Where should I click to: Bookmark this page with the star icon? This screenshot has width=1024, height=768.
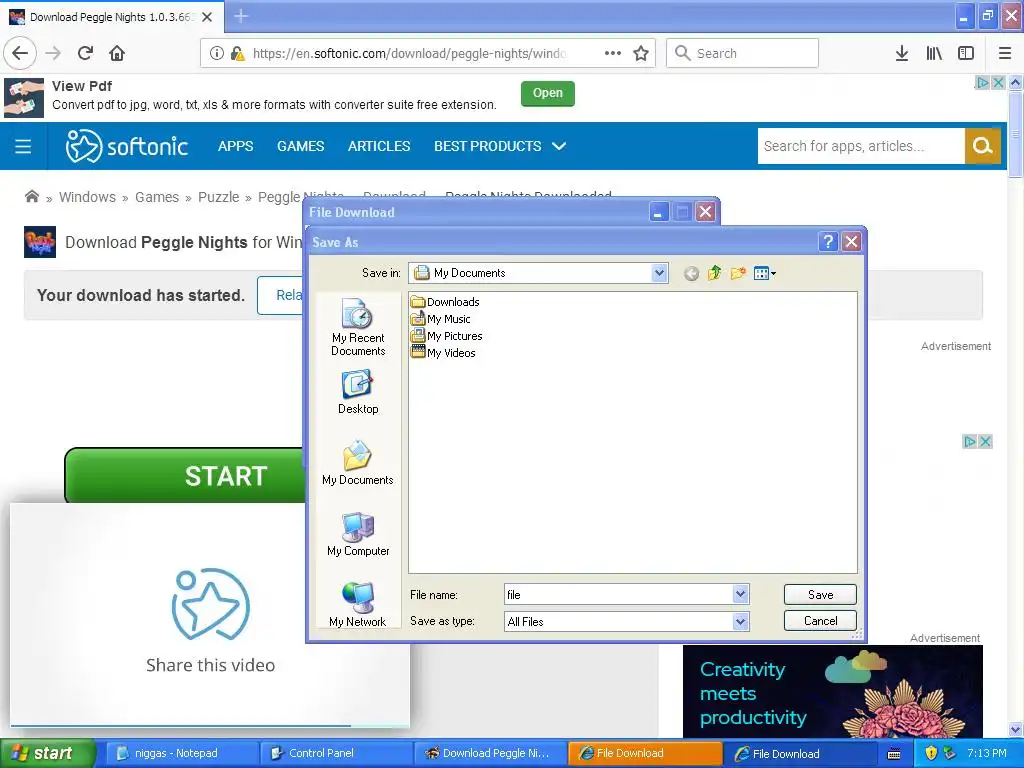(641, 54)
